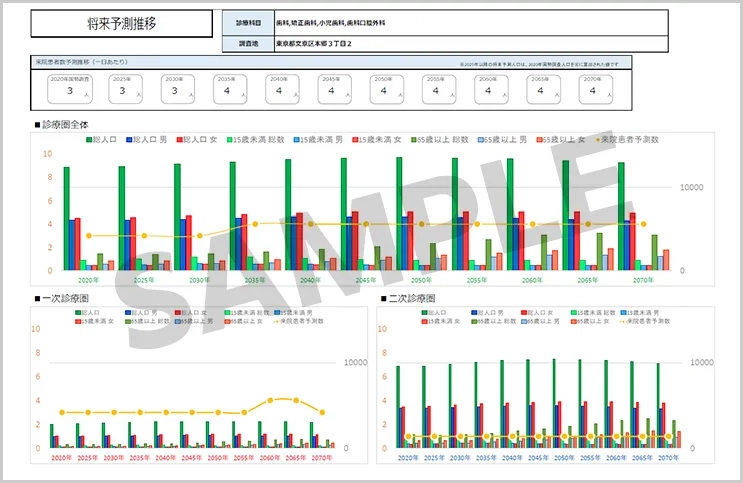Click 15歳未満 総数 legend entry in 診療圏全体 chart
The image size is (743, 483).
(255, 140)
